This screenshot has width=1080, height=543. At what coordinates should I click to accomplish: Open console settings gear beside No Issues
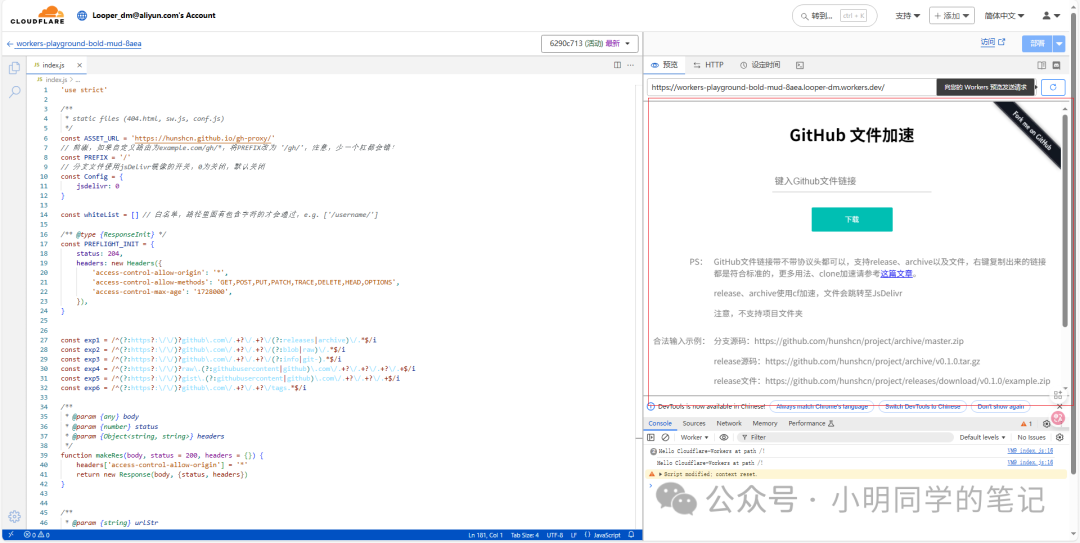(x=1059, y=437)
